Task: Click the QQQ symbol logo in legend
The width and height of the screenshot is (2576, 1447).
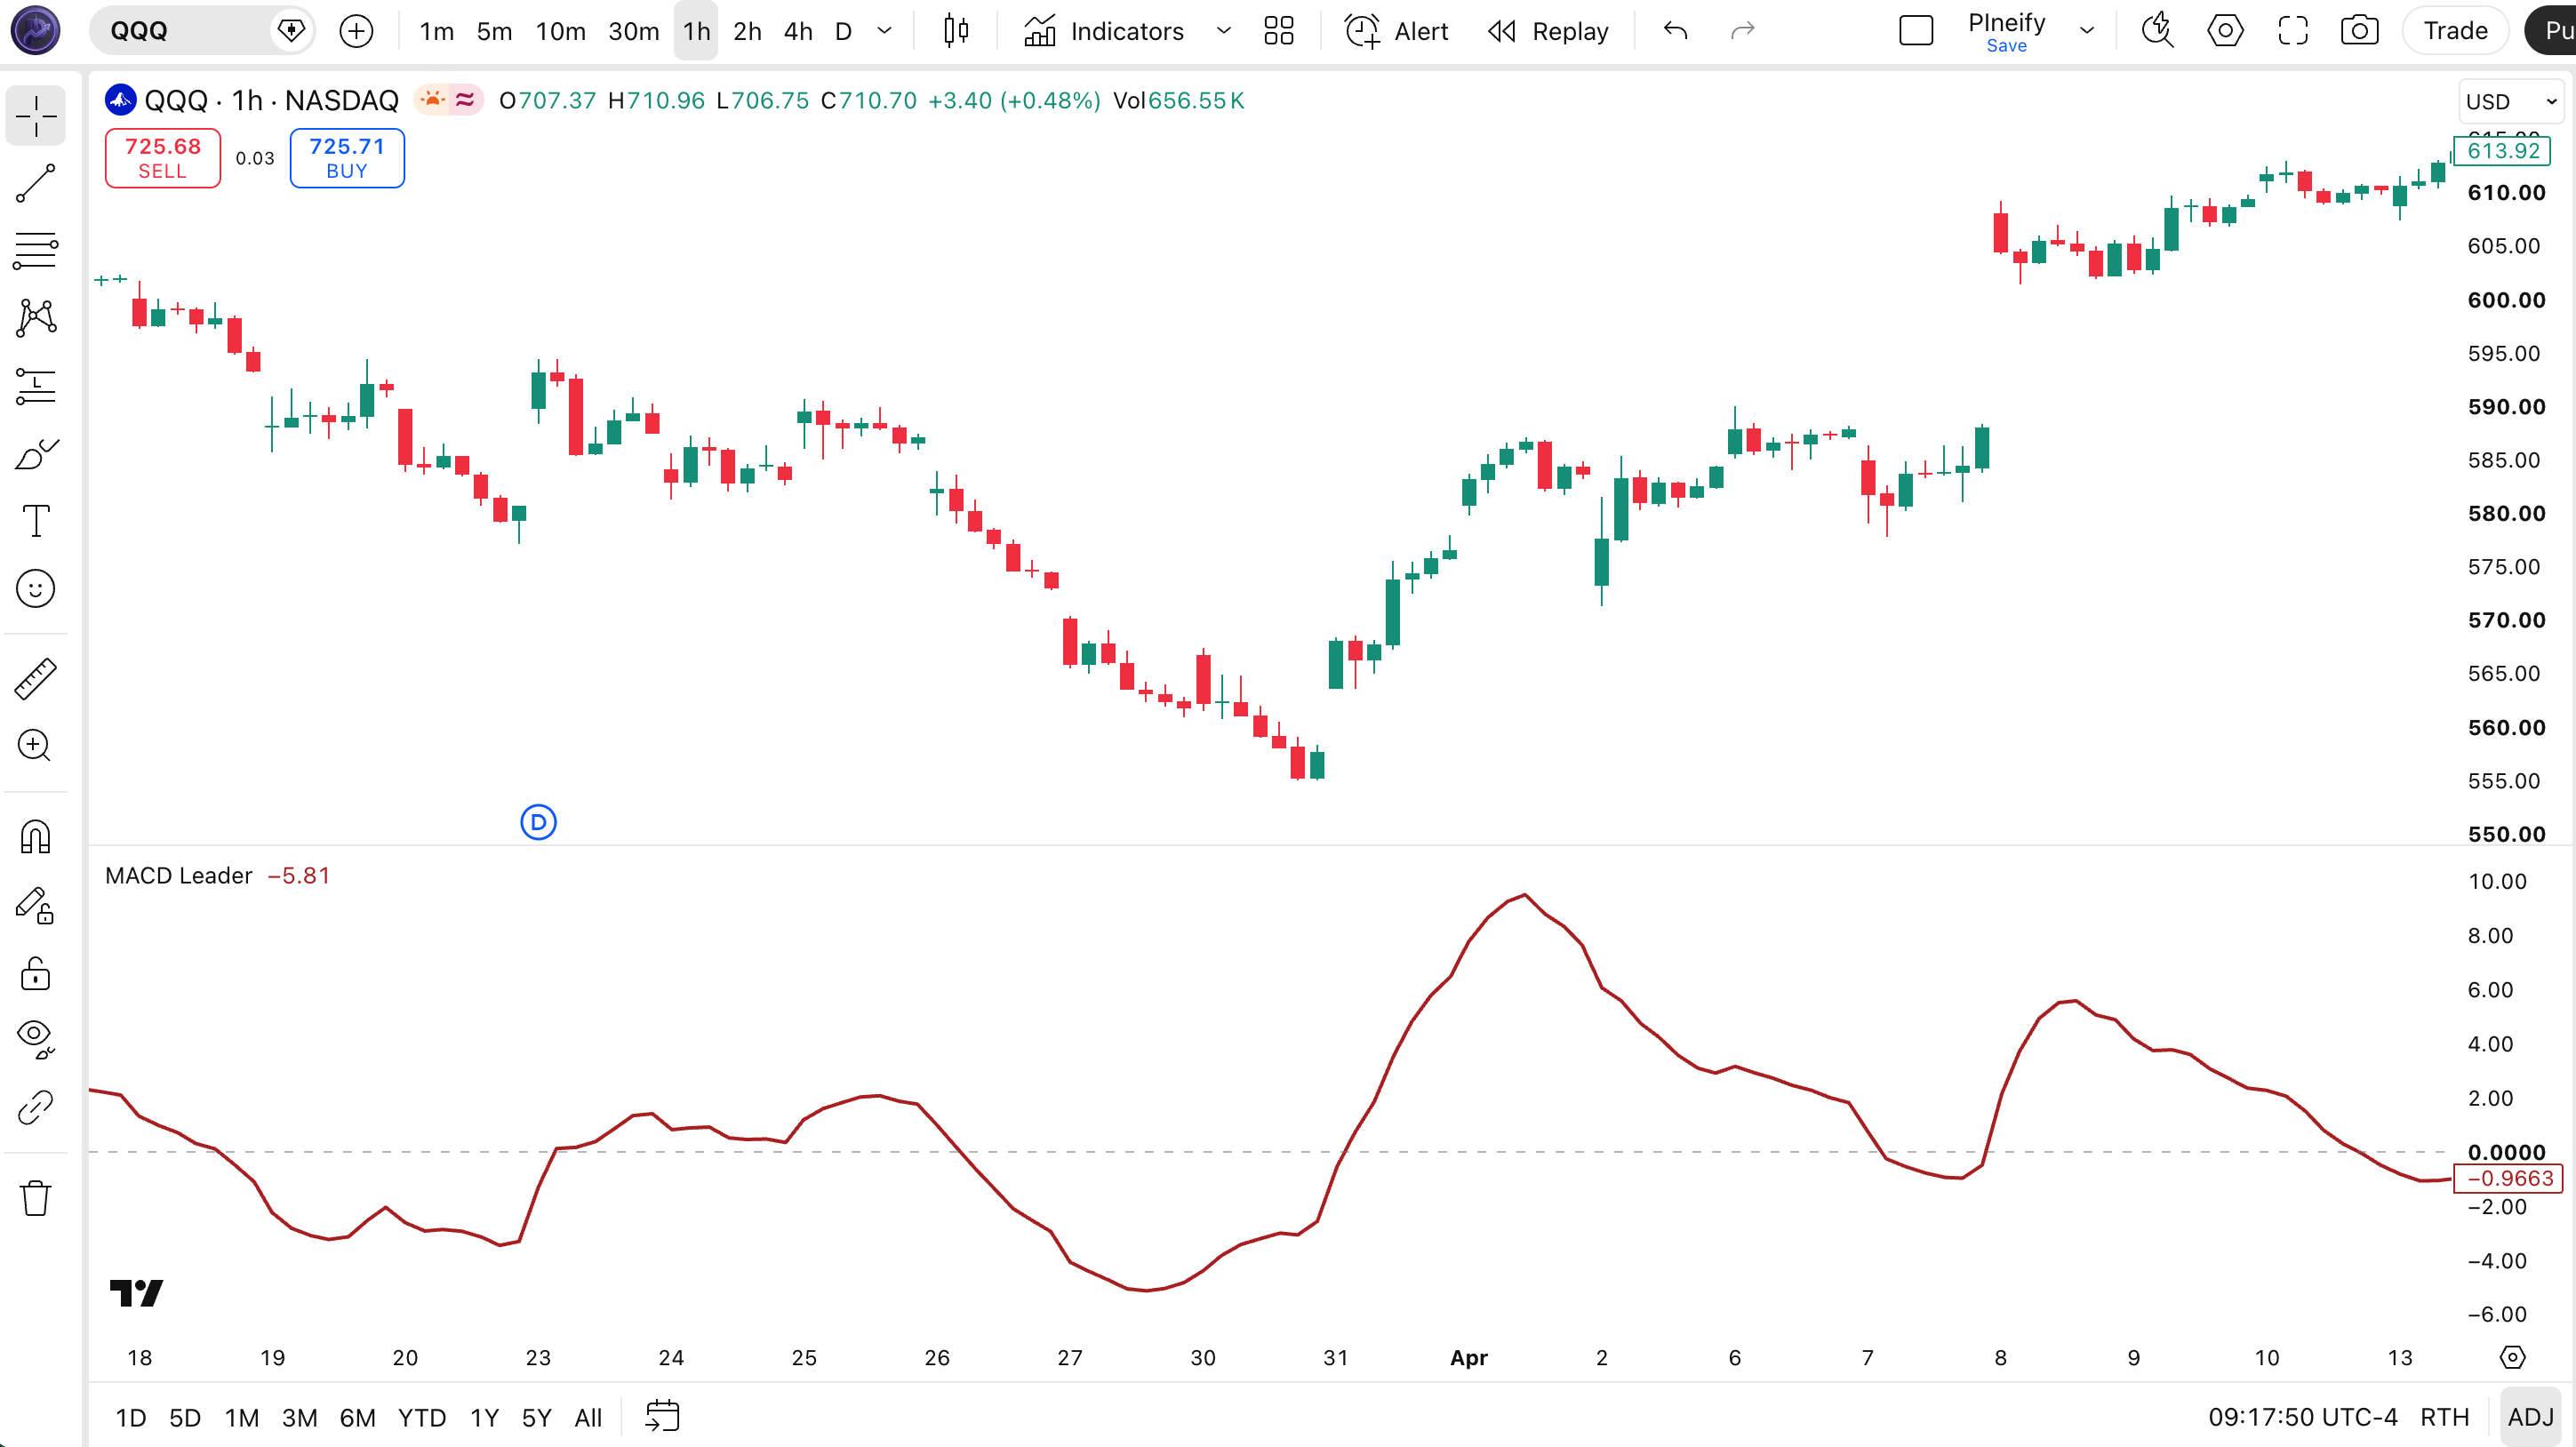Action: [121, 100]
